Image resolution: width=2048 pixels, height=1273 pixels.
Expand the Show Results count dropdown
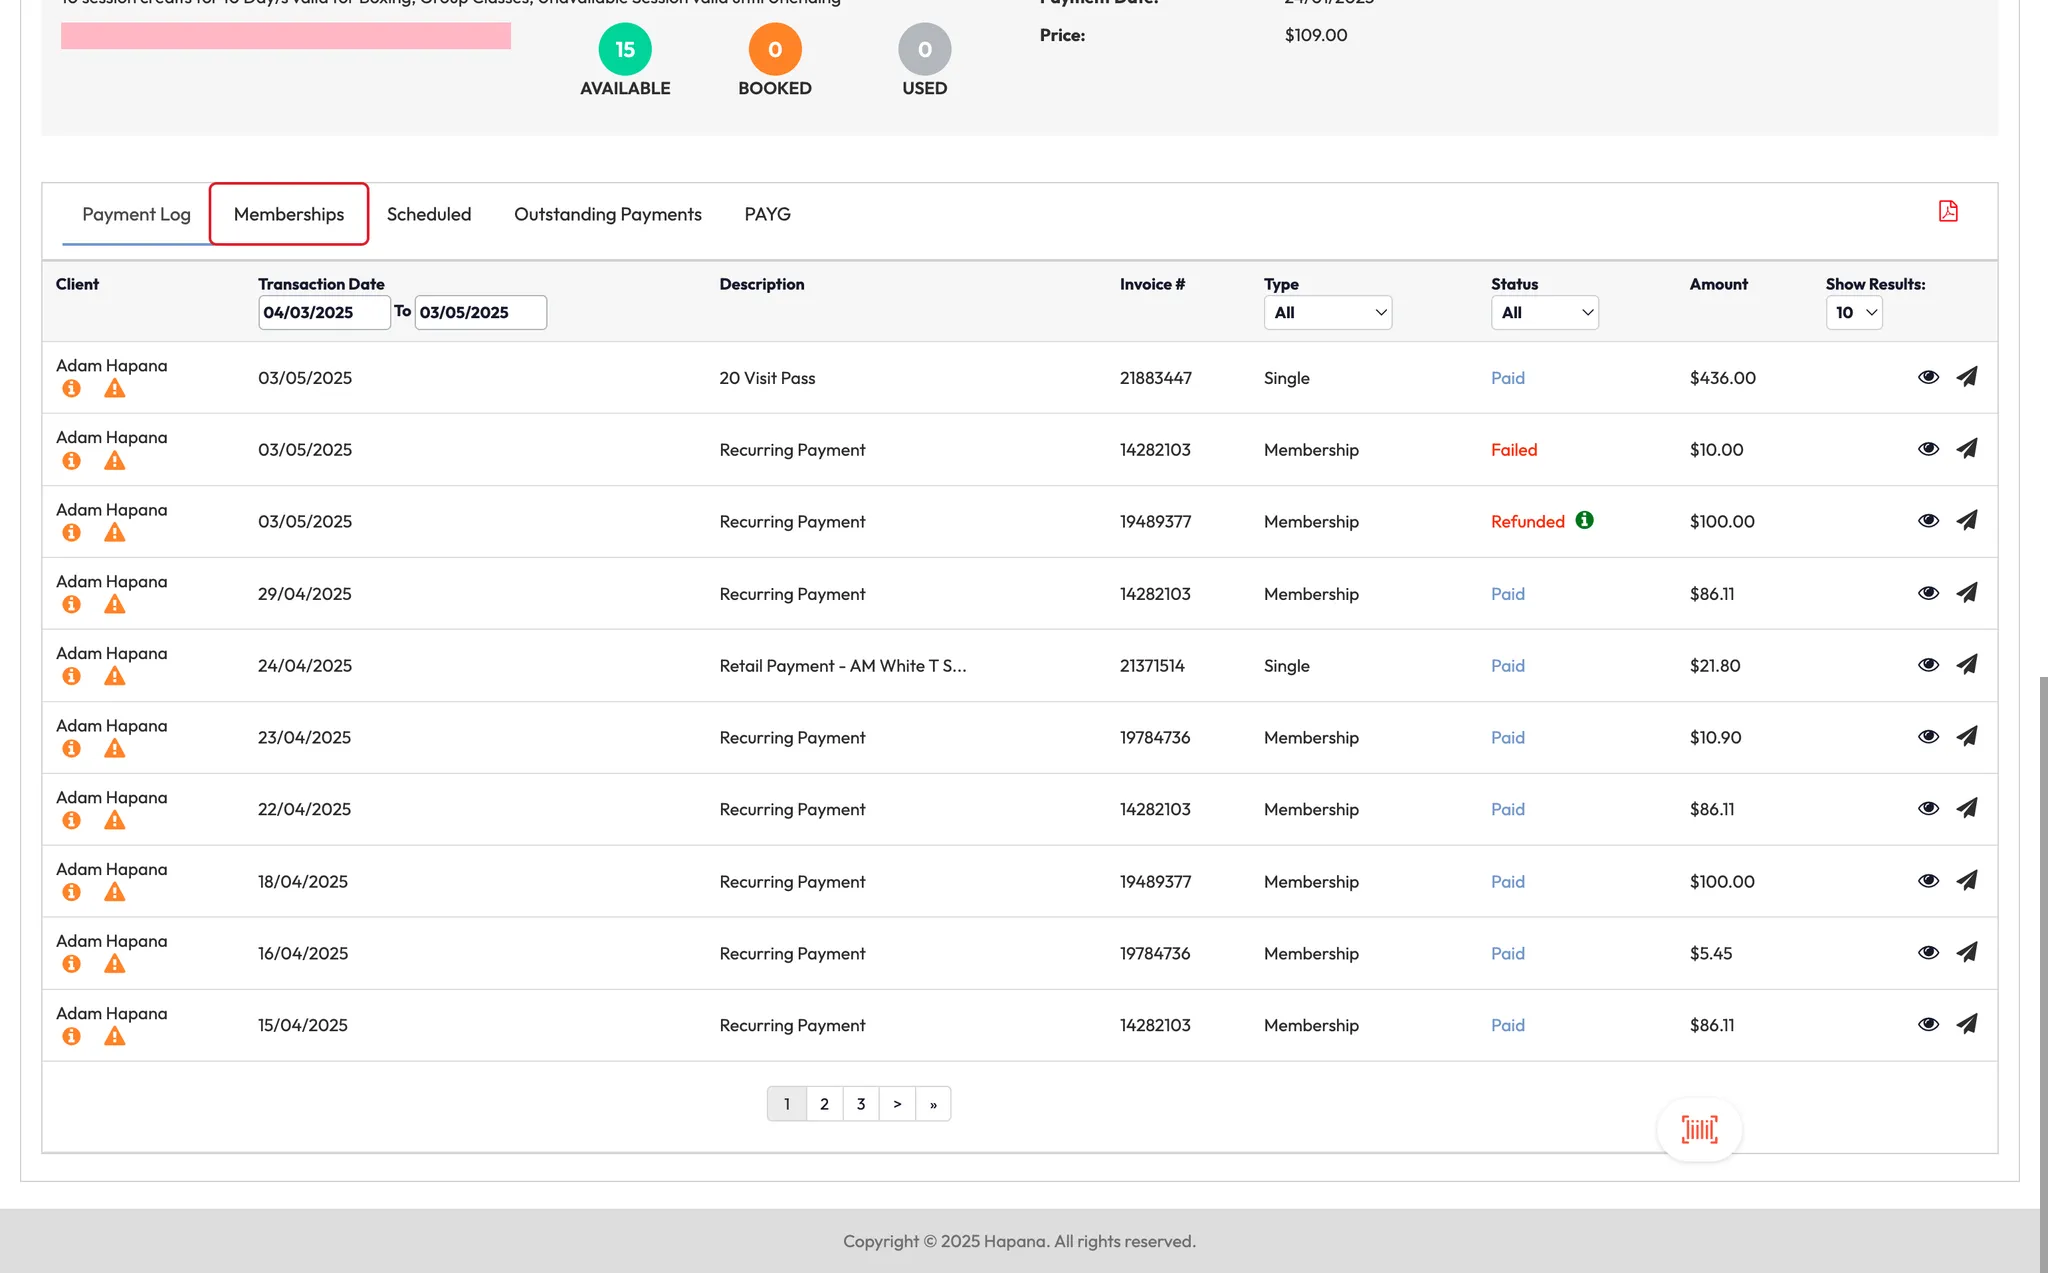pos(1854,313)
